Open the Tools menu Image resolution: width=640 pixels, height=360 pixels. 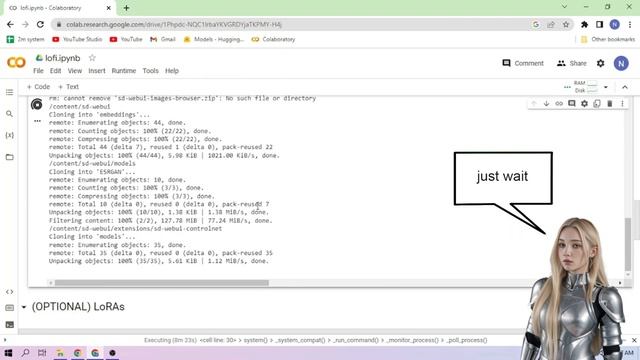point(150,71)
